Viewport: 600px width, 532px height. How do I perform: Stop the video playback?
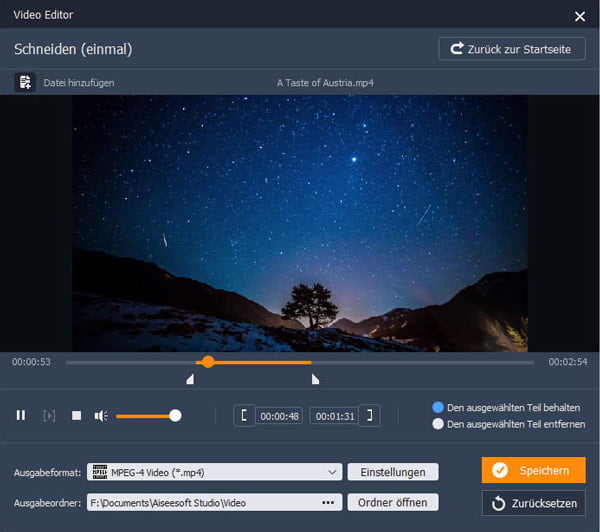76,415
